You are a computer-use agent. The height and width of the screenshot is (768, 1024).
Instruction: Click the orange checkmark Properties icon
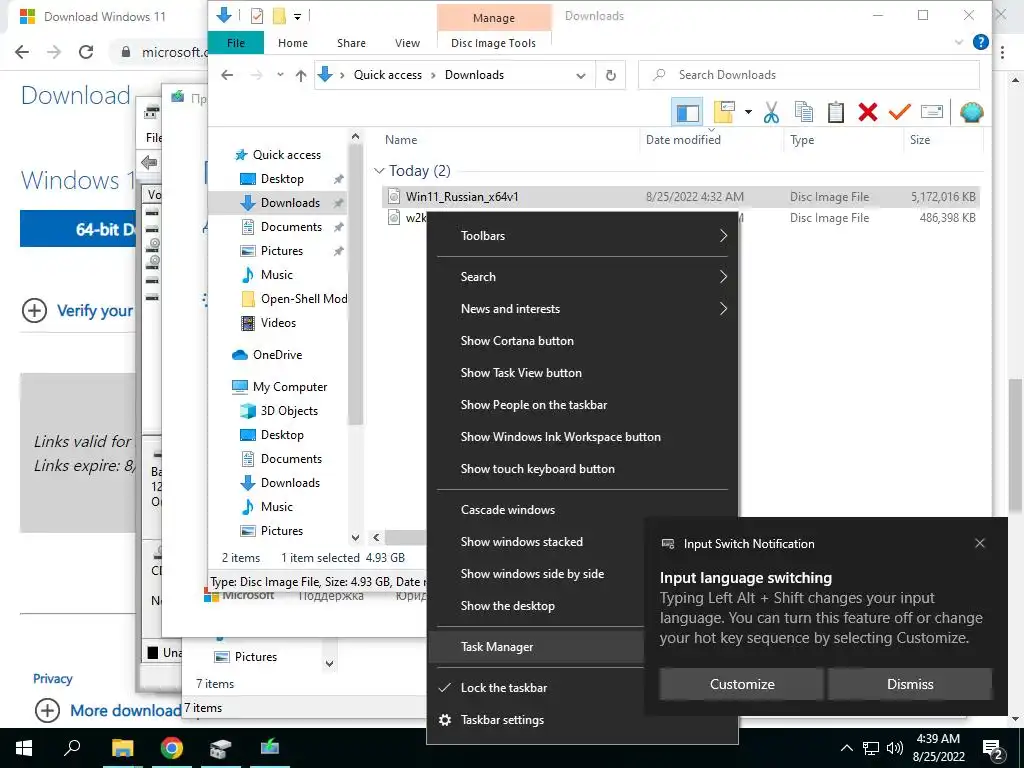899,112
